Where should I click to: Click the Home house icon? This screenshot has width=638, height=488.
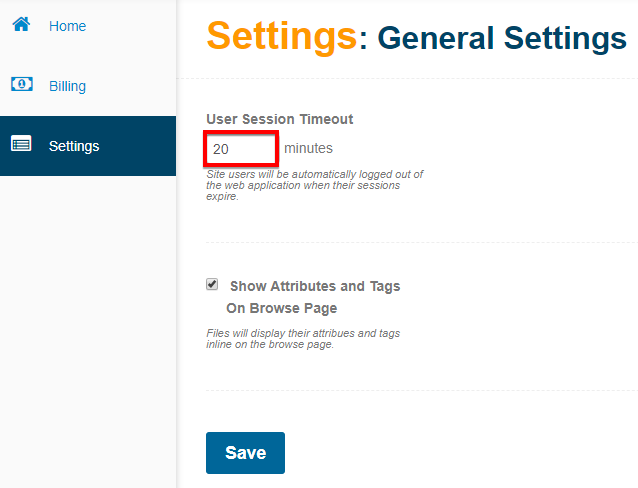click(21, 24)
